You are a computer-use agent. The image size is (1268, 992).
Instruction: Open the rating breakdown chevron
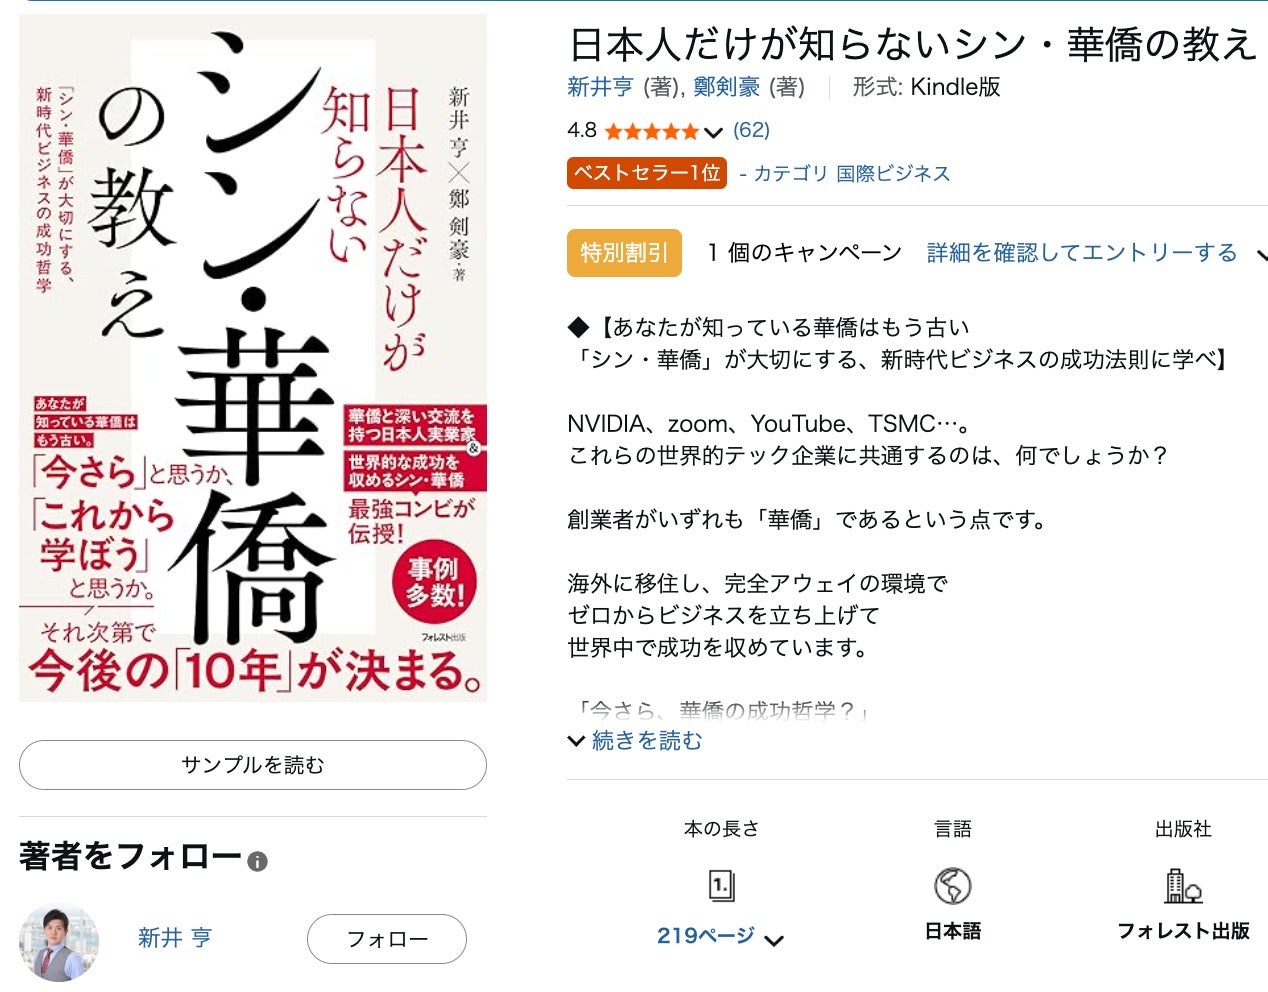click(x=713, y=132)
